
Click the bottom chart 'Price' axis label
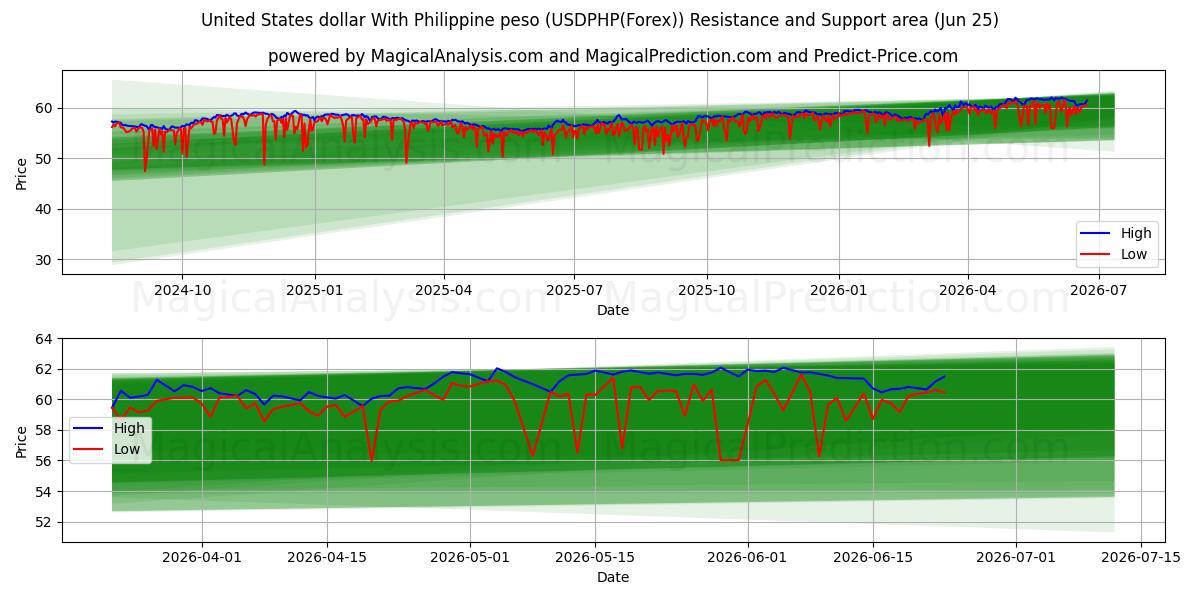(x=22, y=440)
